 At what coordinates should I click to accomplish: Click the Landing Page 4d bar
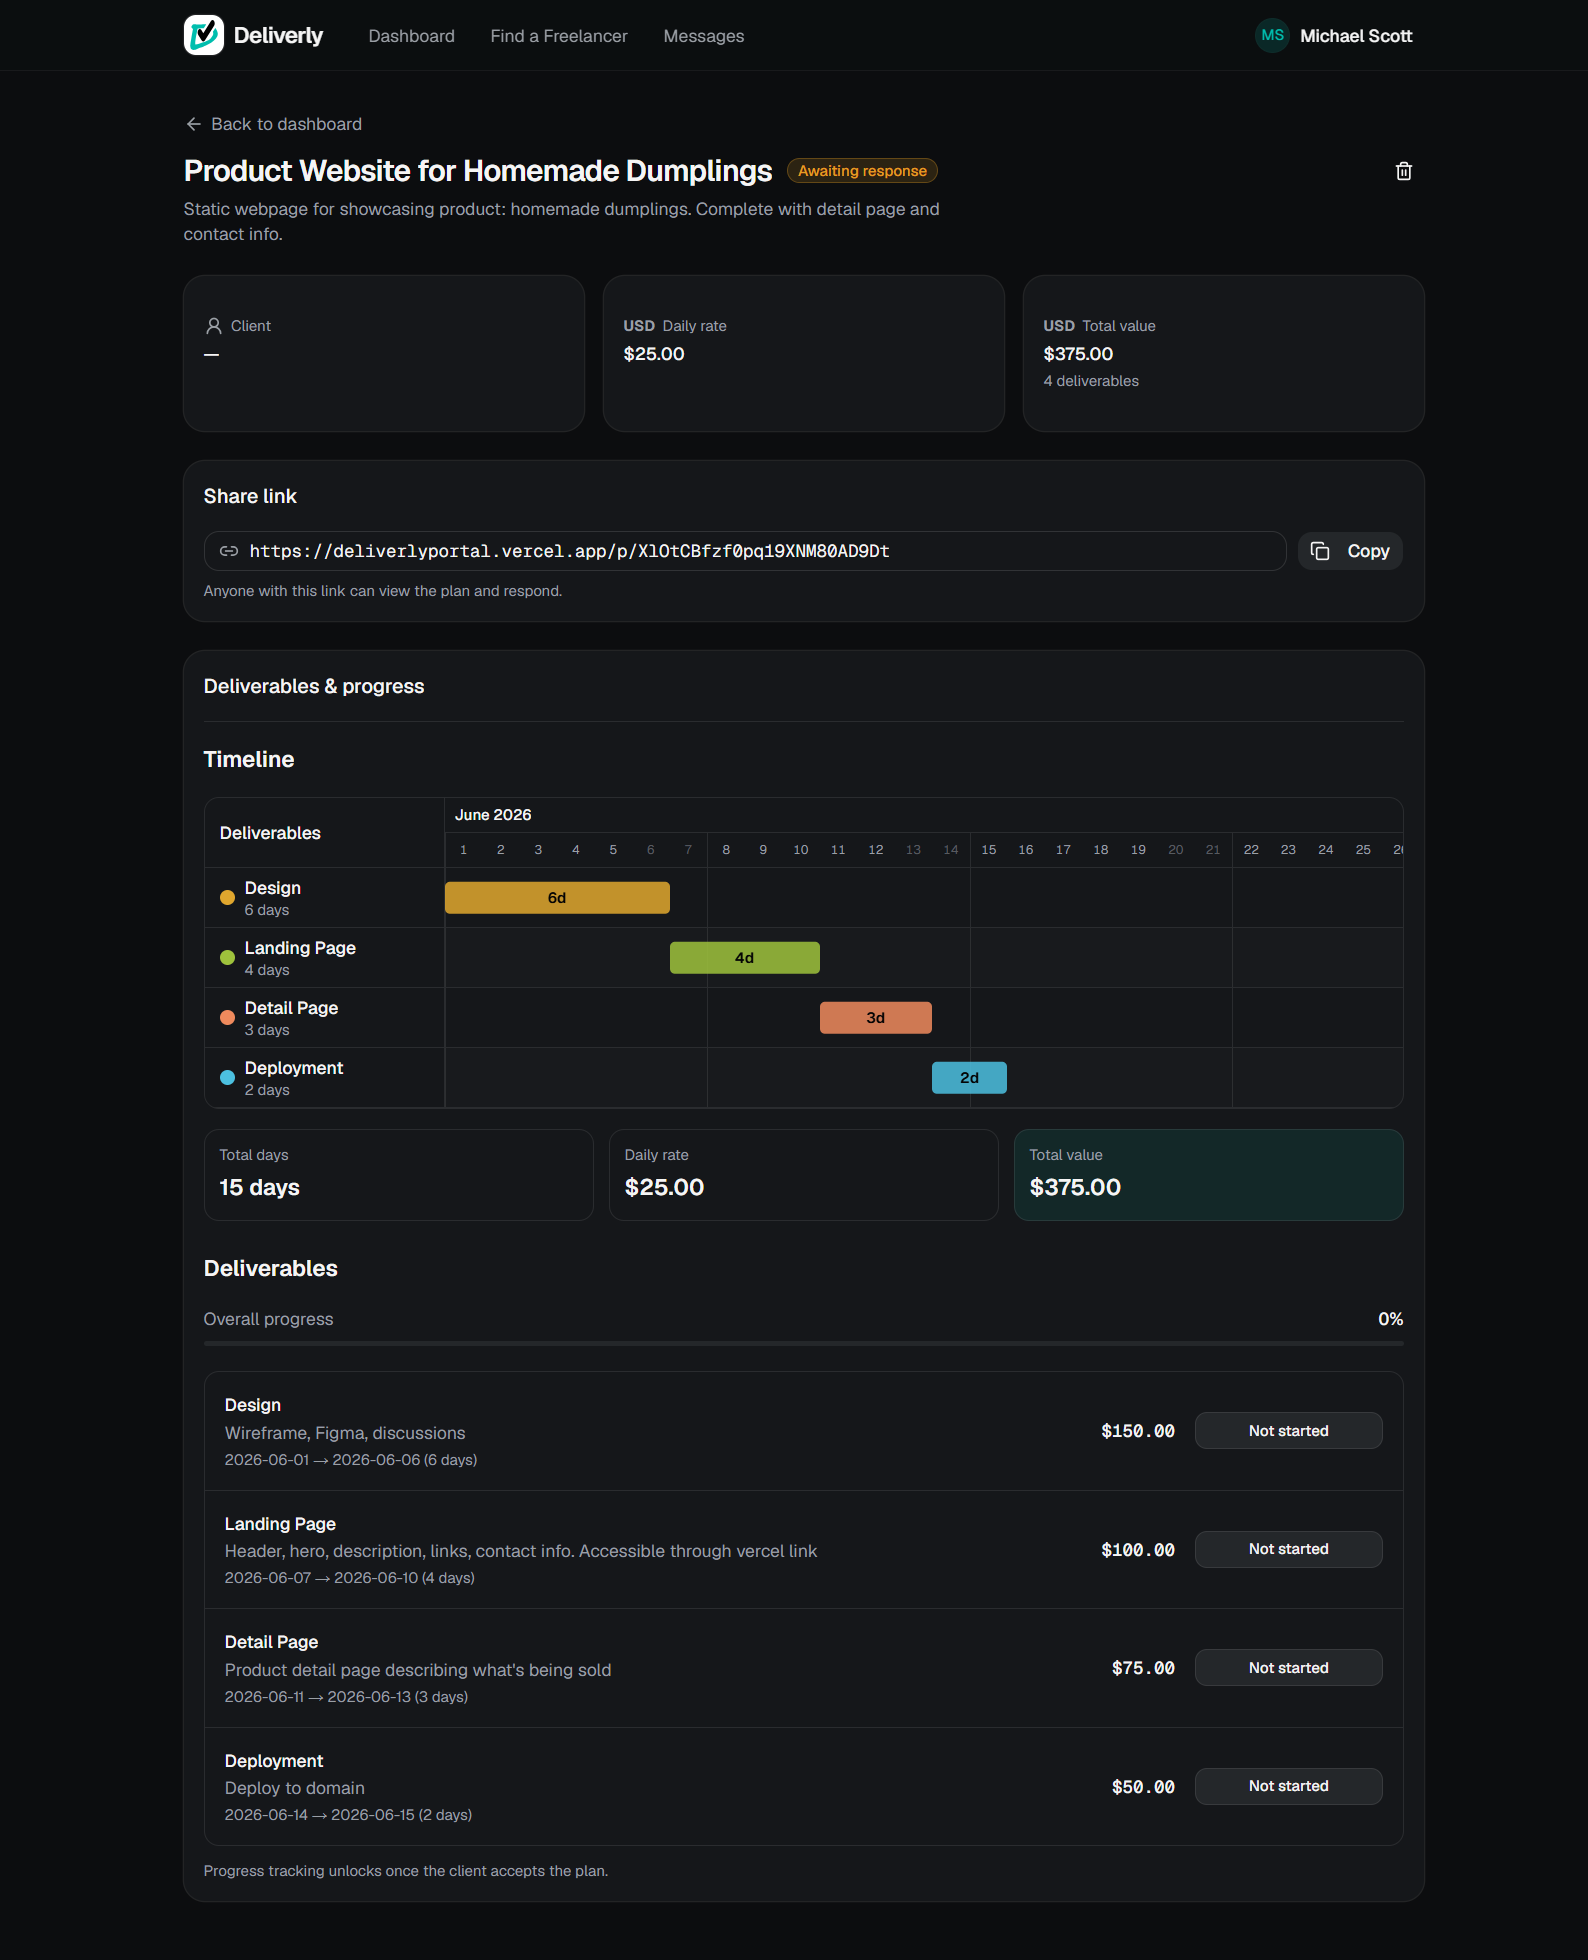(745, 958)
